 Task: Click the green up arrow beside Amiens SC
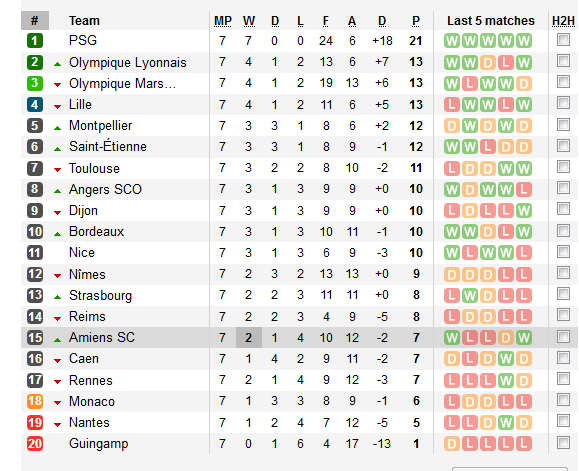click(57, 340)
